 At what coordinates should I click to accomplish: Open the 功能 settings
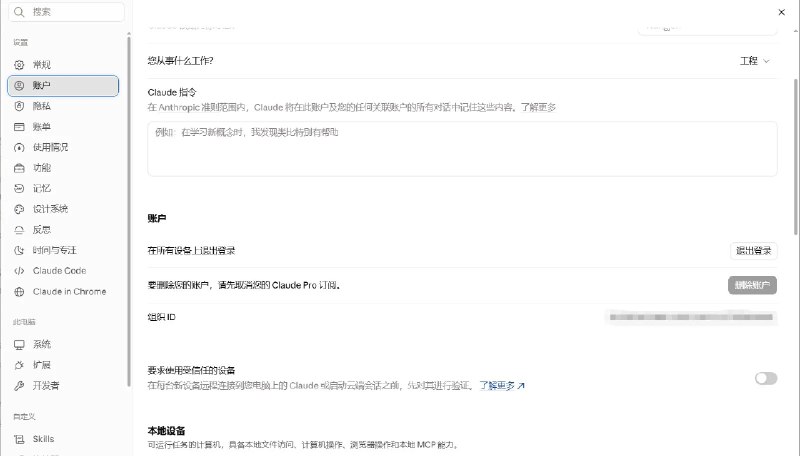click(x=63, y=168)
